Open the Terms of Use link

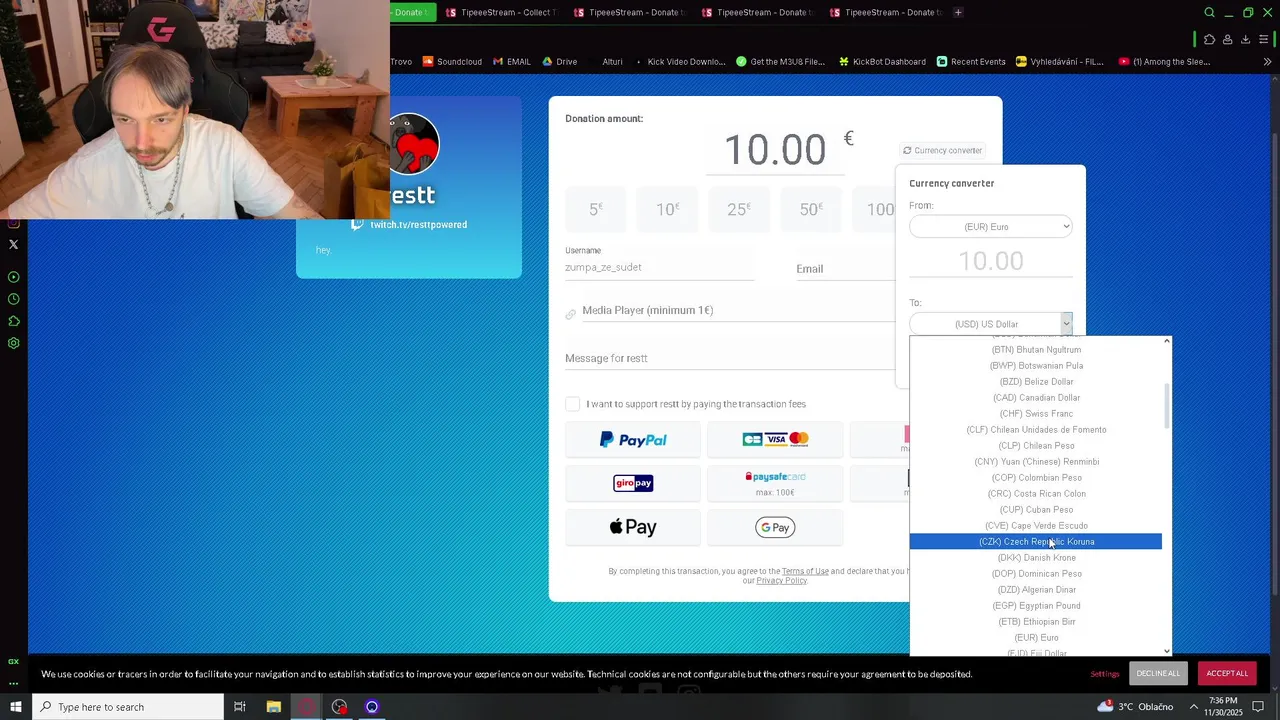[x=805, y=571]
